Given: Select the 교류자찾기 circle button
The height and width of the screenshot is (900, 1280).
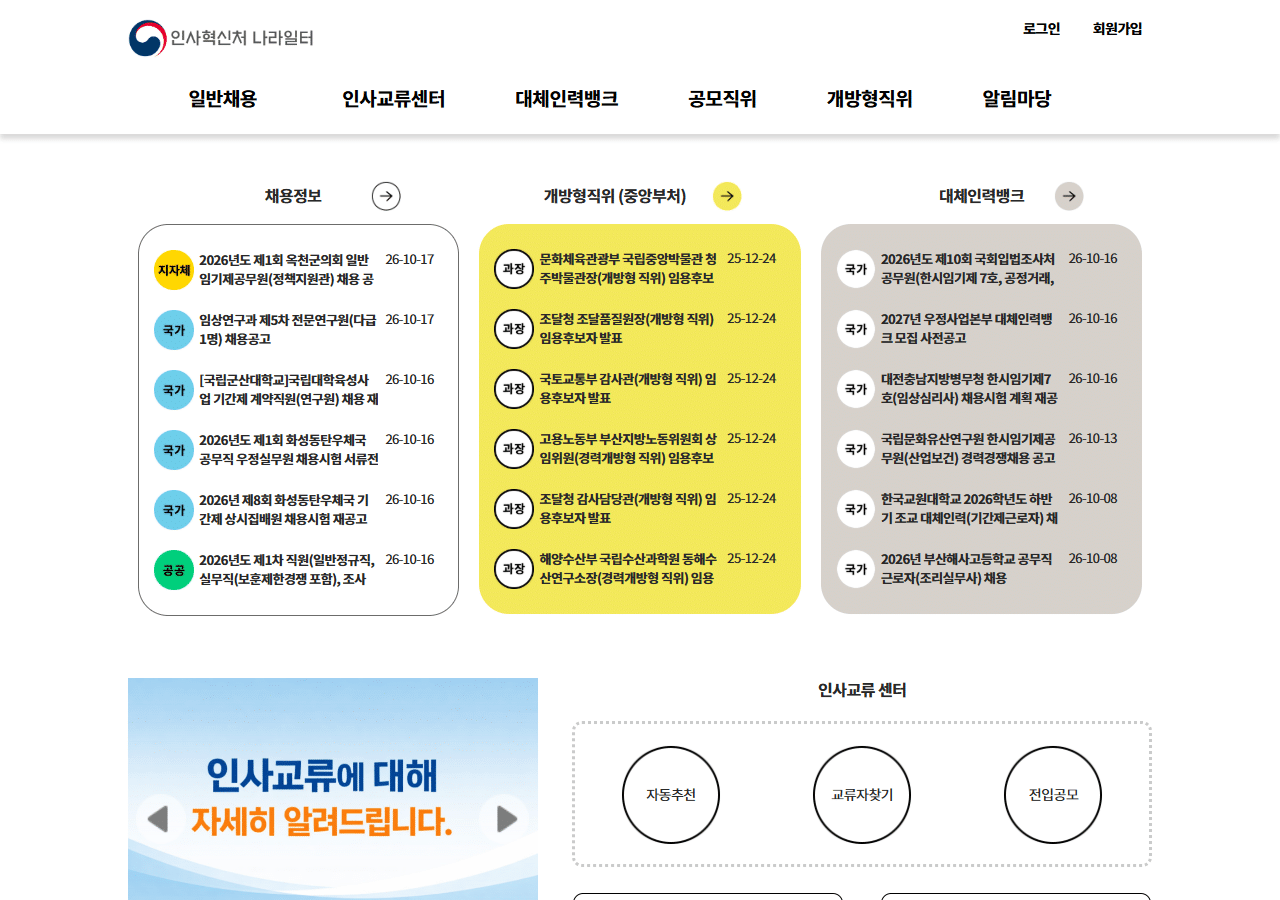Looking at the screenshot, I should coord(862,795).
